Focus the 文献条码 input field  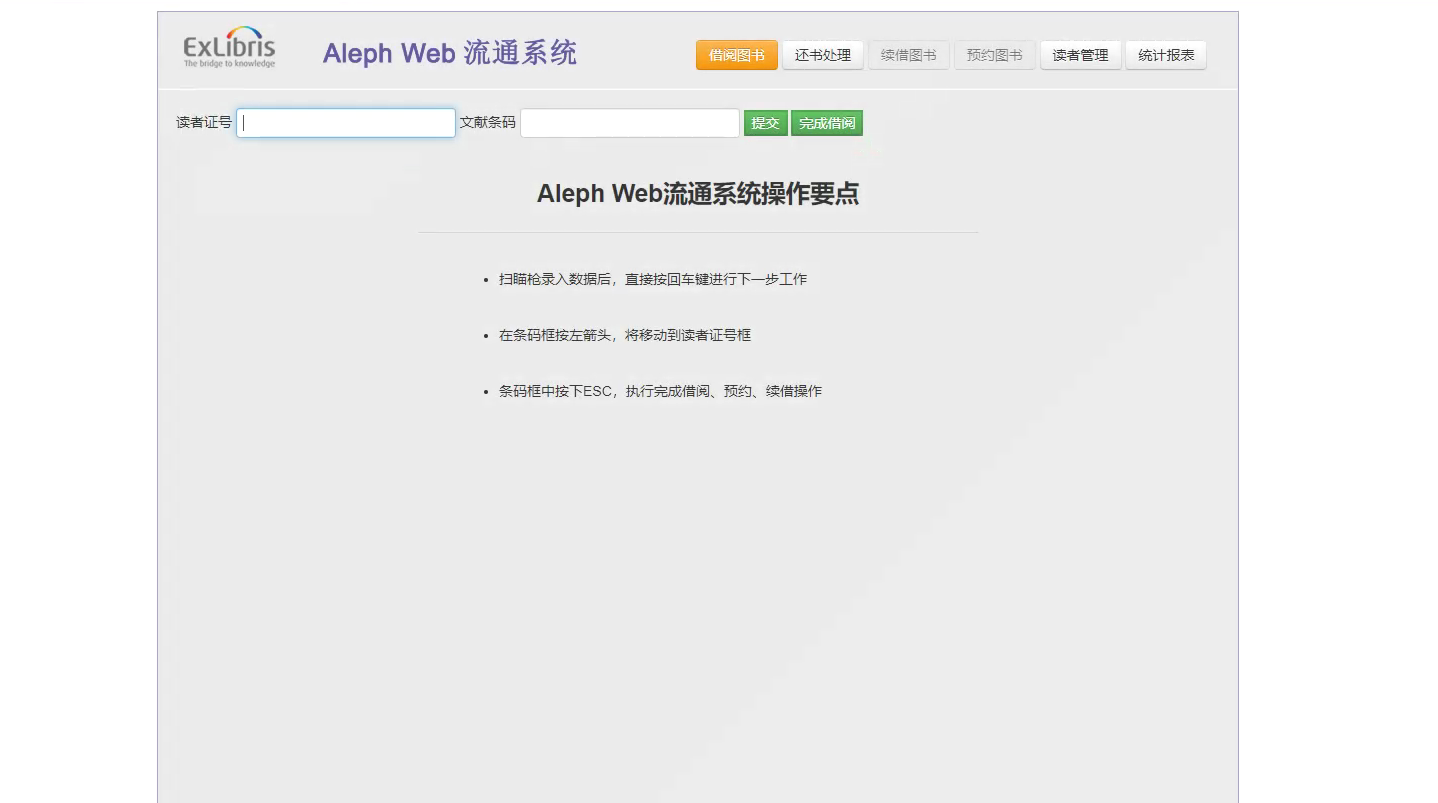630,123
